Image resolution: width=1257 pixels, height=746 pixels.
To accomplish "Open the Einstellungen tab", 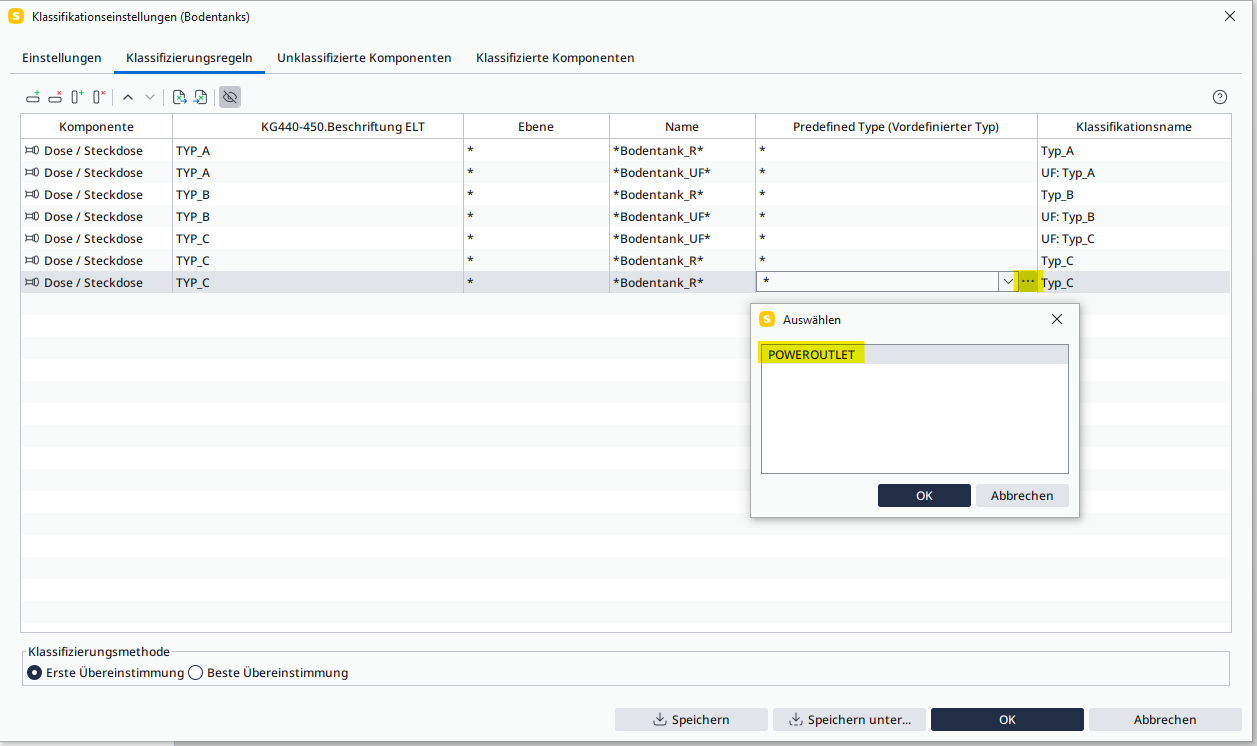I will [62, 58].
